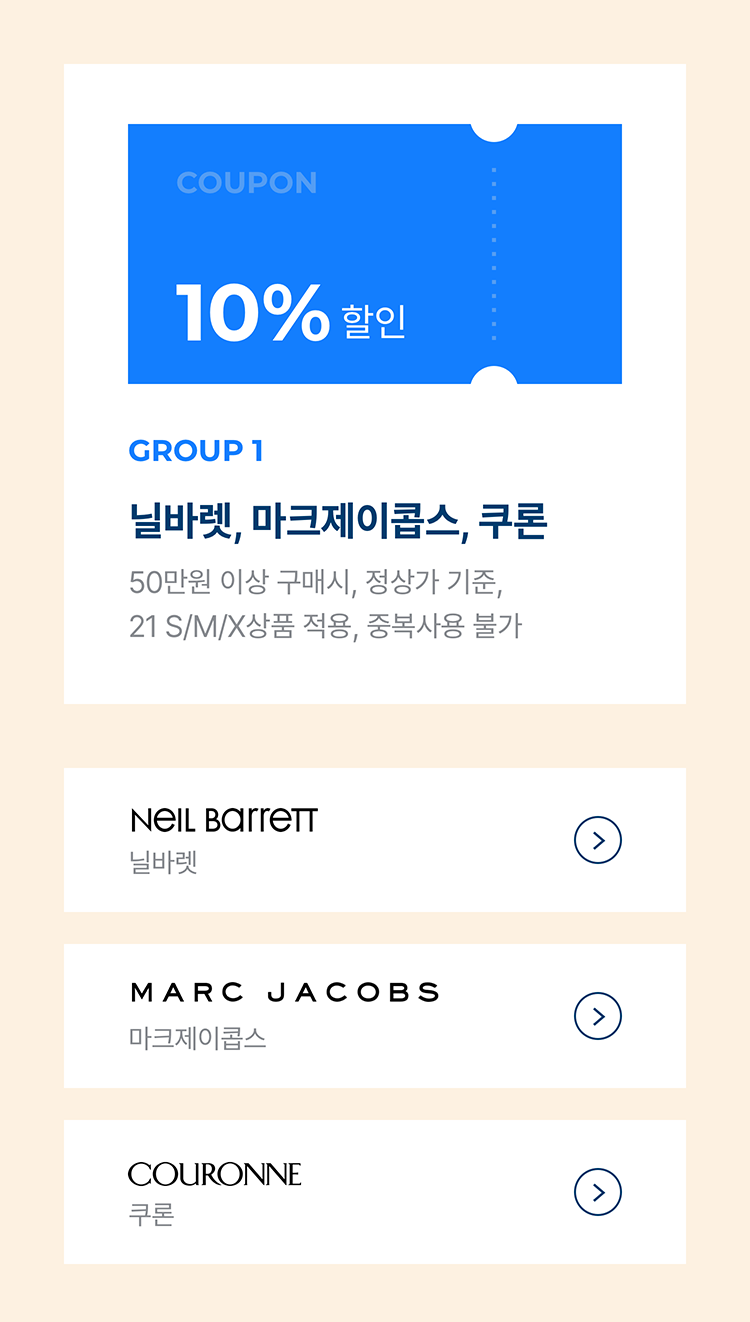Viewport: 750px width, 1322px height.
Task: Open the 쿠론 brand name link
Action: pyautogui.click(x=152, y=1214)
